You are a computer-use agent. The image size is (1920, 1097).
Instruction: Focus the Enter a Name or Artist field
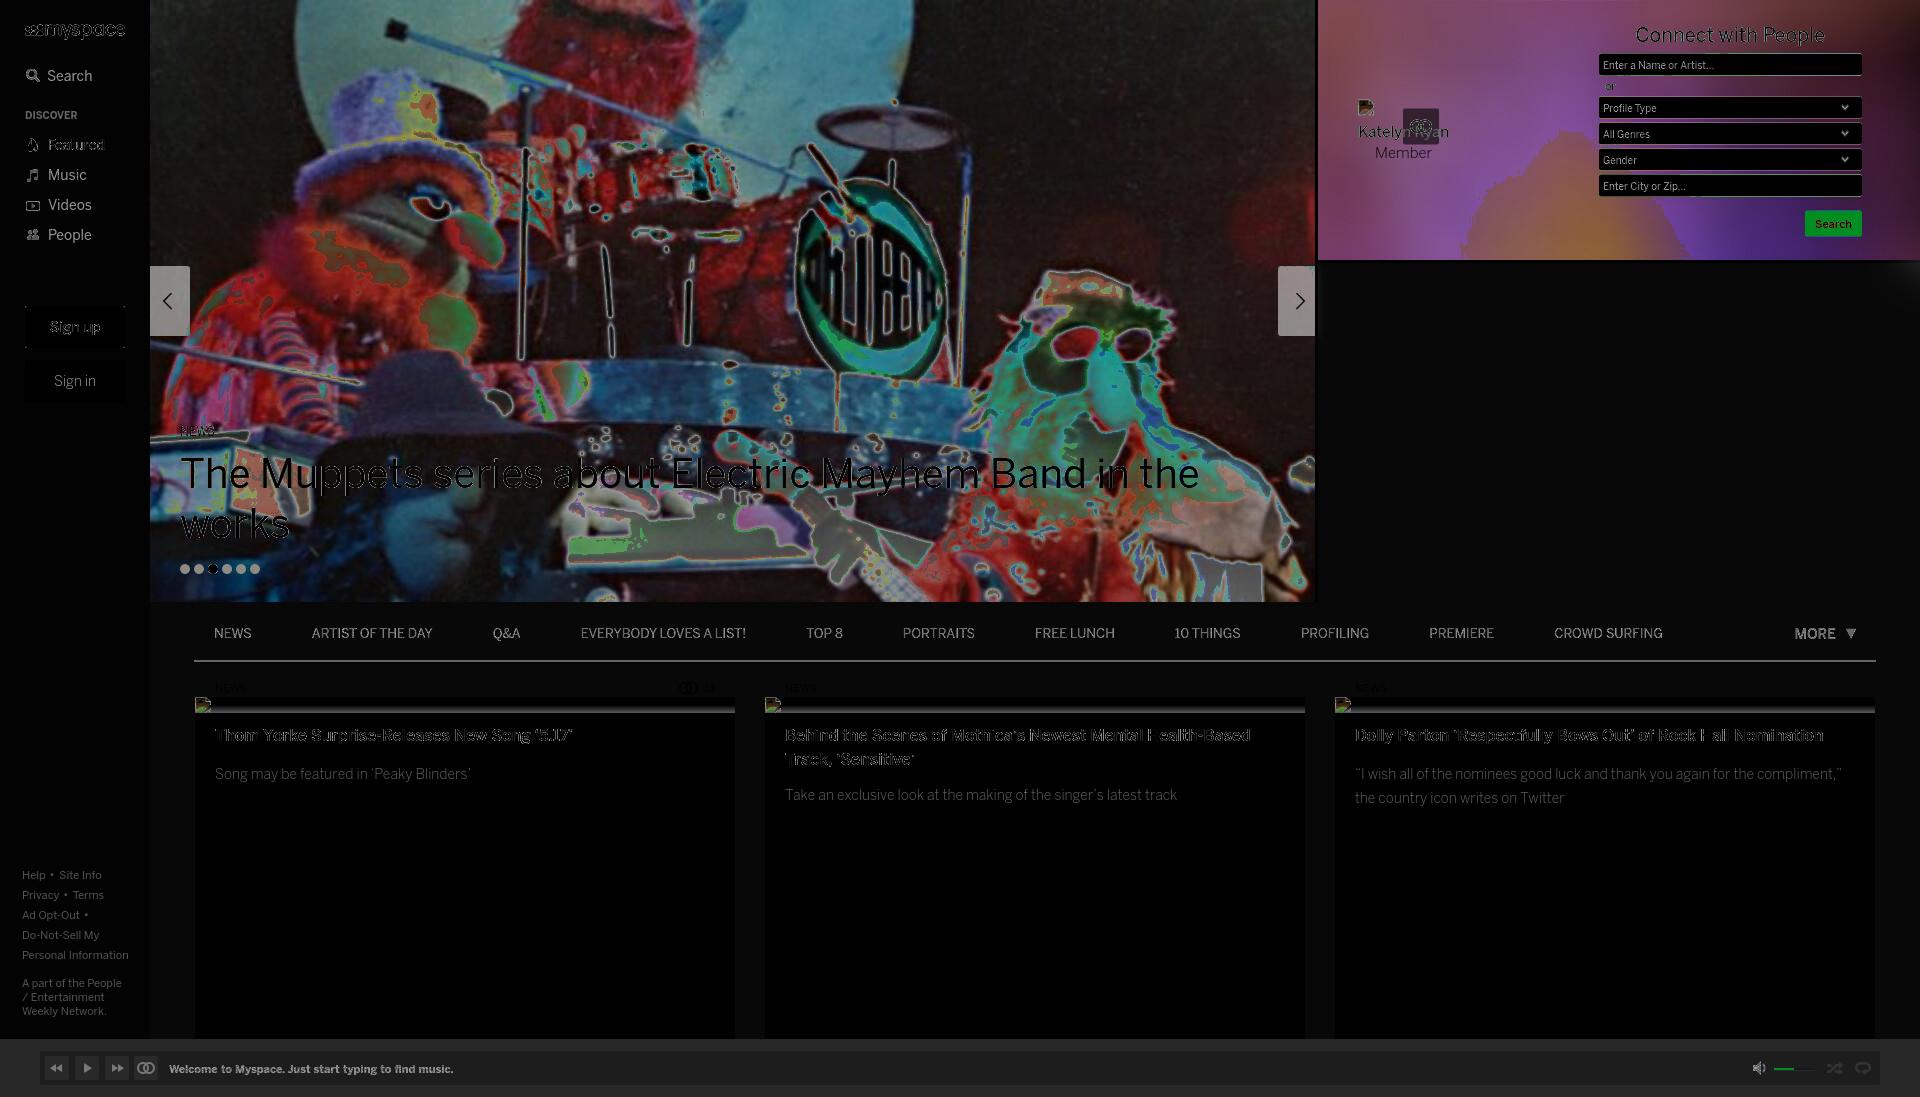[x=1730, y=65]
